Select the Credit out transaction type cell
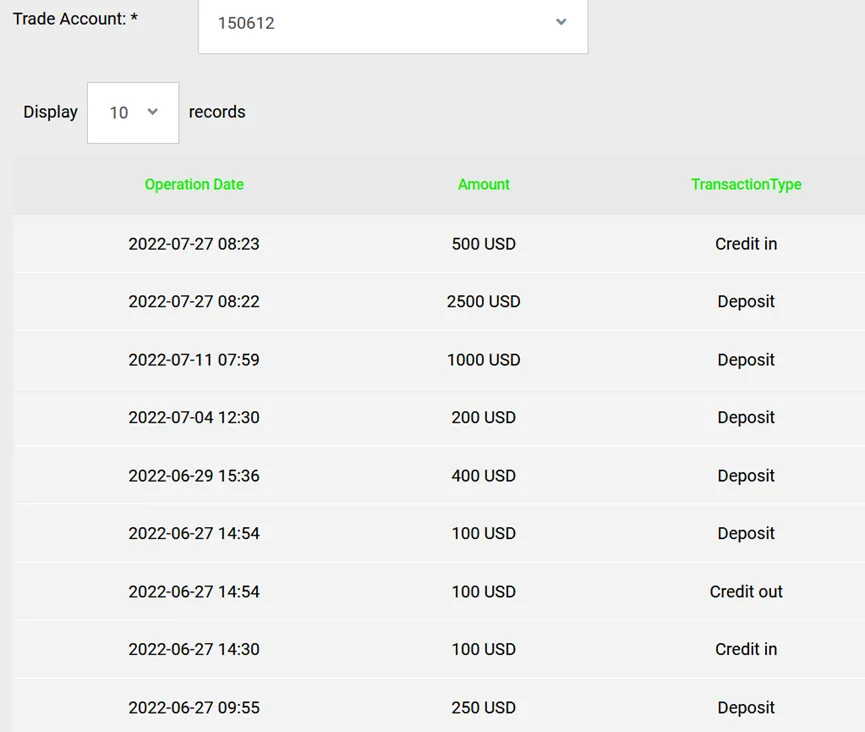 pos(746,591)
